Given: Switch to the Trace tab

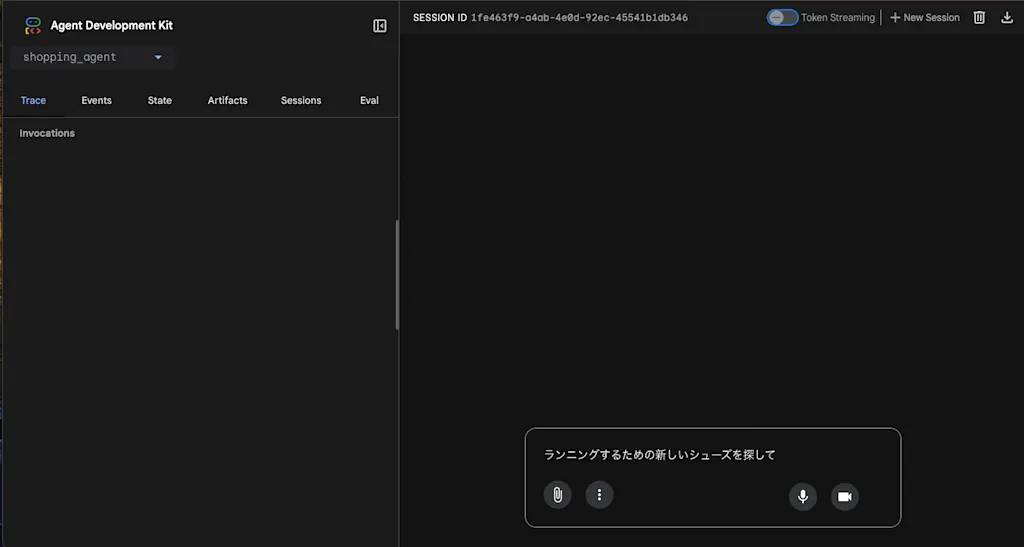Looking at the screenshot, I should [33, 101].
